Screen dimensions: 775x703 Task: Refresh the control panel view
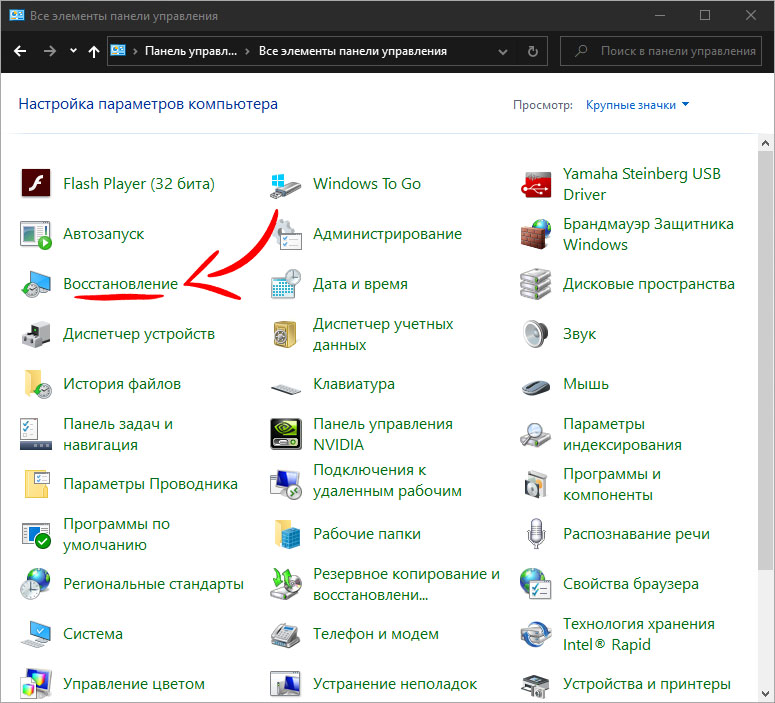[x=532, y=51]
